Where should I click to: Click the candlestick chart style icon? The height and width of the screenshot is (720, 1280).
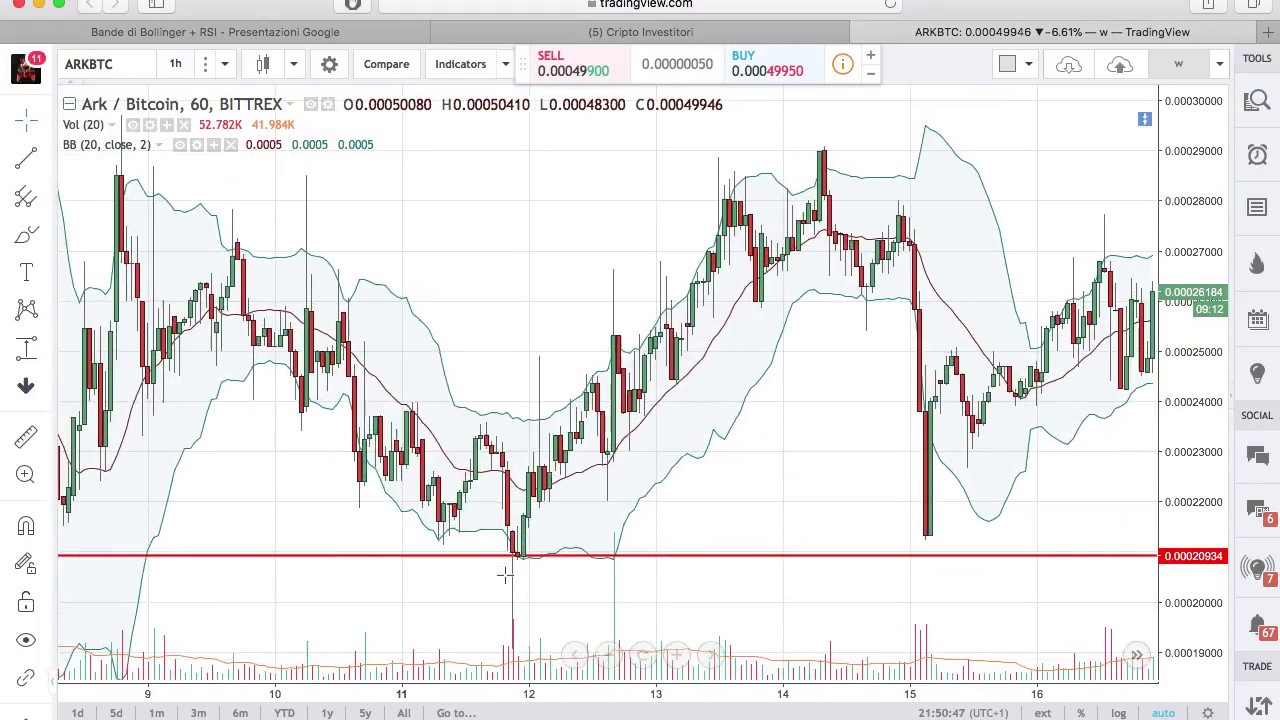point(263,64)
